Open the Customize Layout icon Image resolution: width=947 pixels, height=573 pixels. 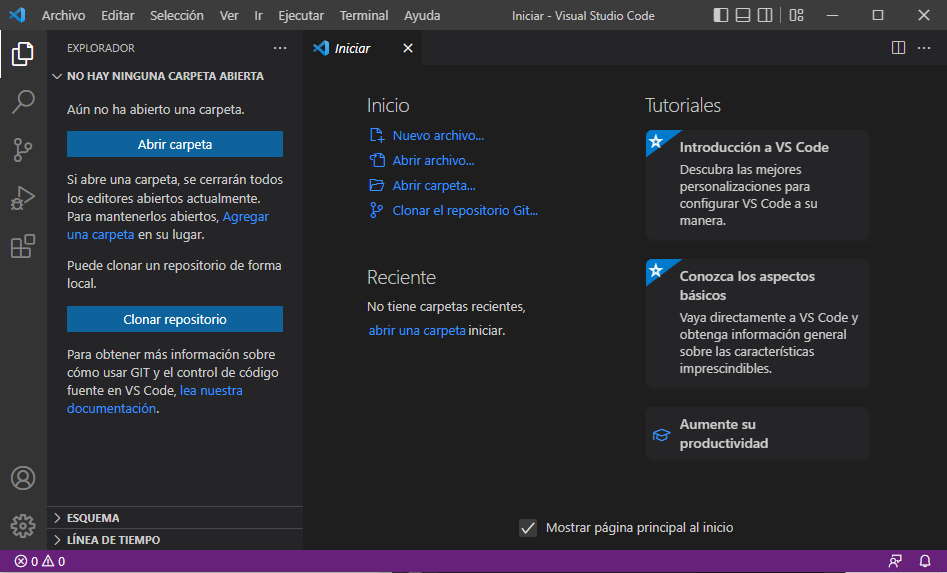coord(797,15)
